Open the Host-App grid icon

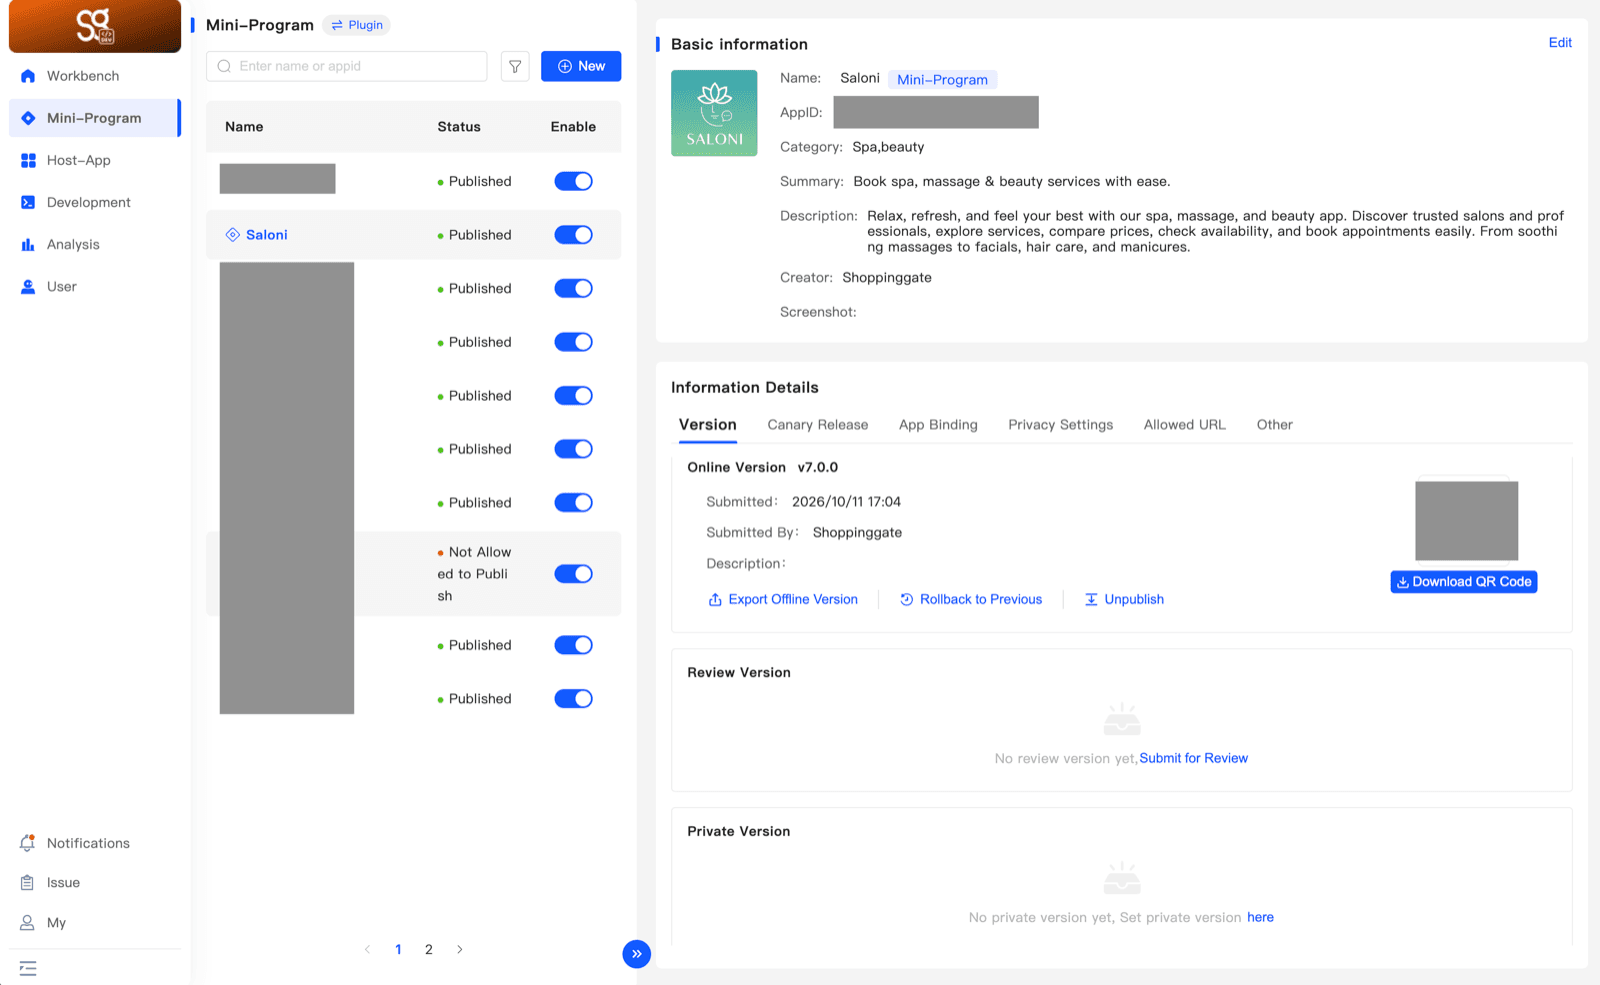point(28,160)
